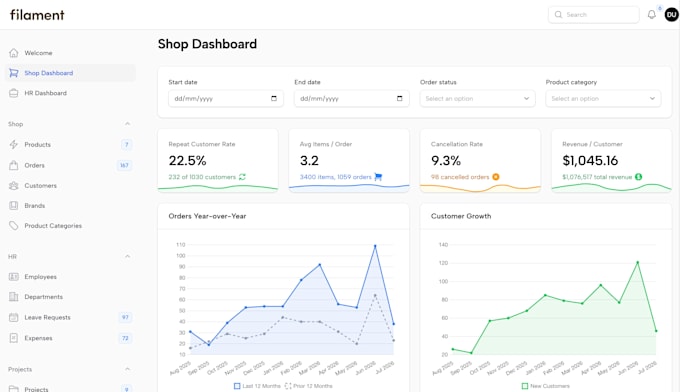
Task: Click the Products lightning bolt icon
Action: point(13,144)
